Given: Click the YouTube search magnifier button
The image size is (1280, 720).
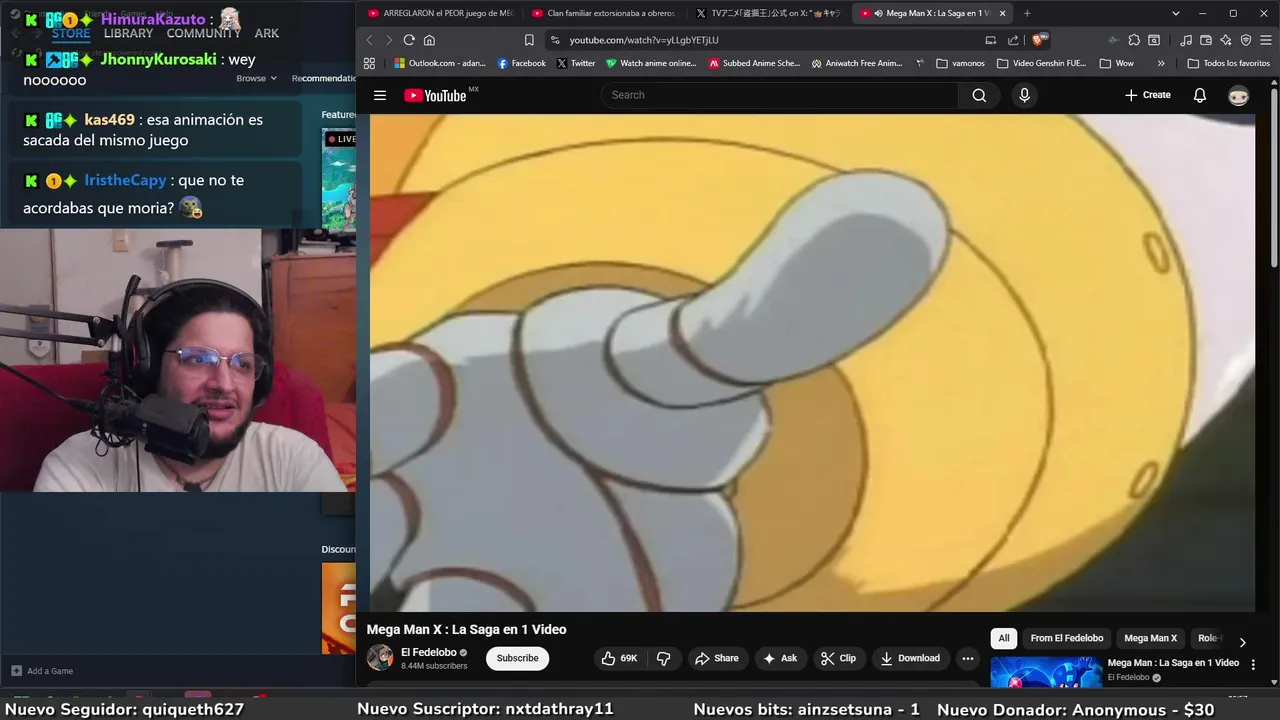Looking at the screenshot, I should tap(979, 95).
